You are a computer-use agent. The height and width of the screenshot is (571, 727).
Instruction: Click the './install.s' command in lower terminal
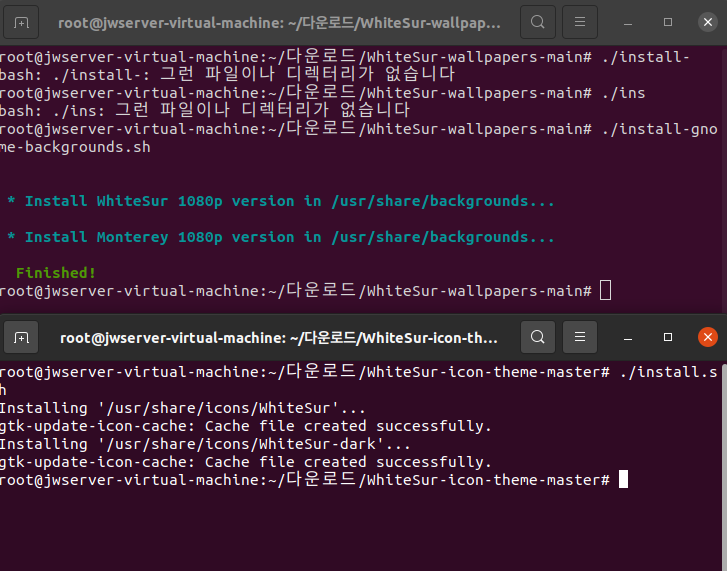pos(669,372)
